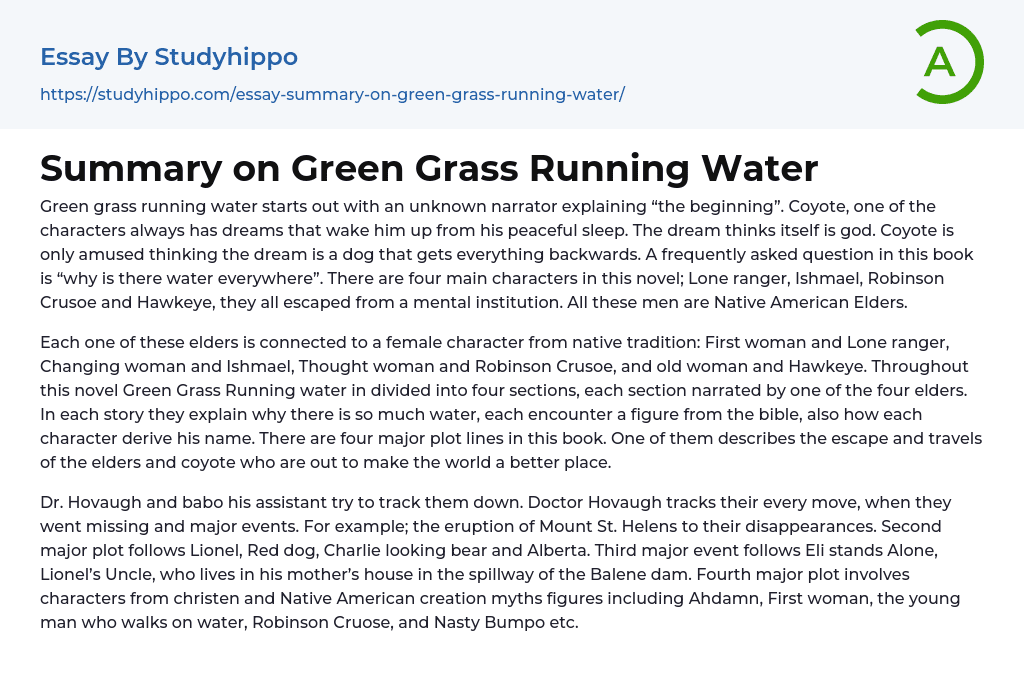This screenshot has width=1024, height=691.
Task: Open the studyhippo.com essay URL link
Action: pyautogui.click(x=332, y=94)
